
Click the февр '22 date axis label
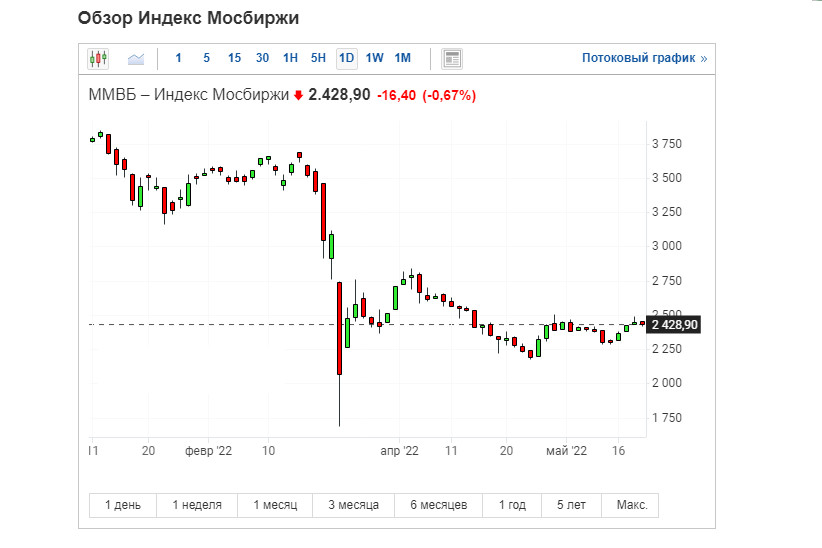click(208, 451)
